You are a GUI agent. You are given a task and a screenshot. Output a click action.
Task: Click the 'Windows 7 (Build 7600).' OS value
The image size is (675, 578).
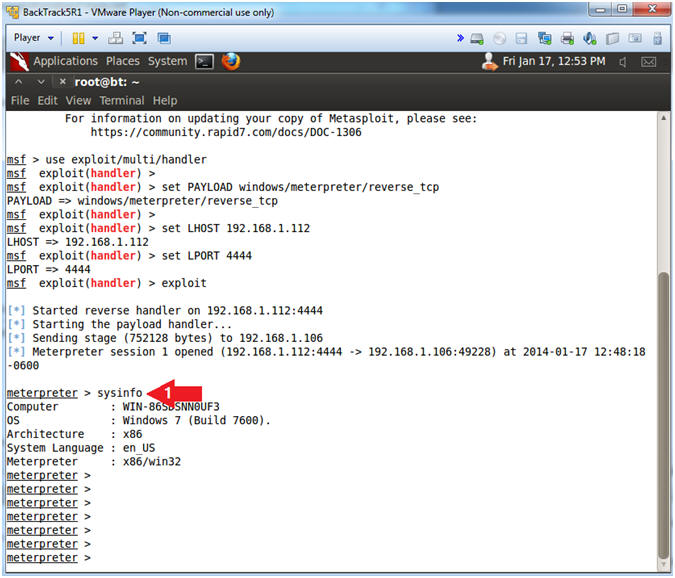[197, 420]
